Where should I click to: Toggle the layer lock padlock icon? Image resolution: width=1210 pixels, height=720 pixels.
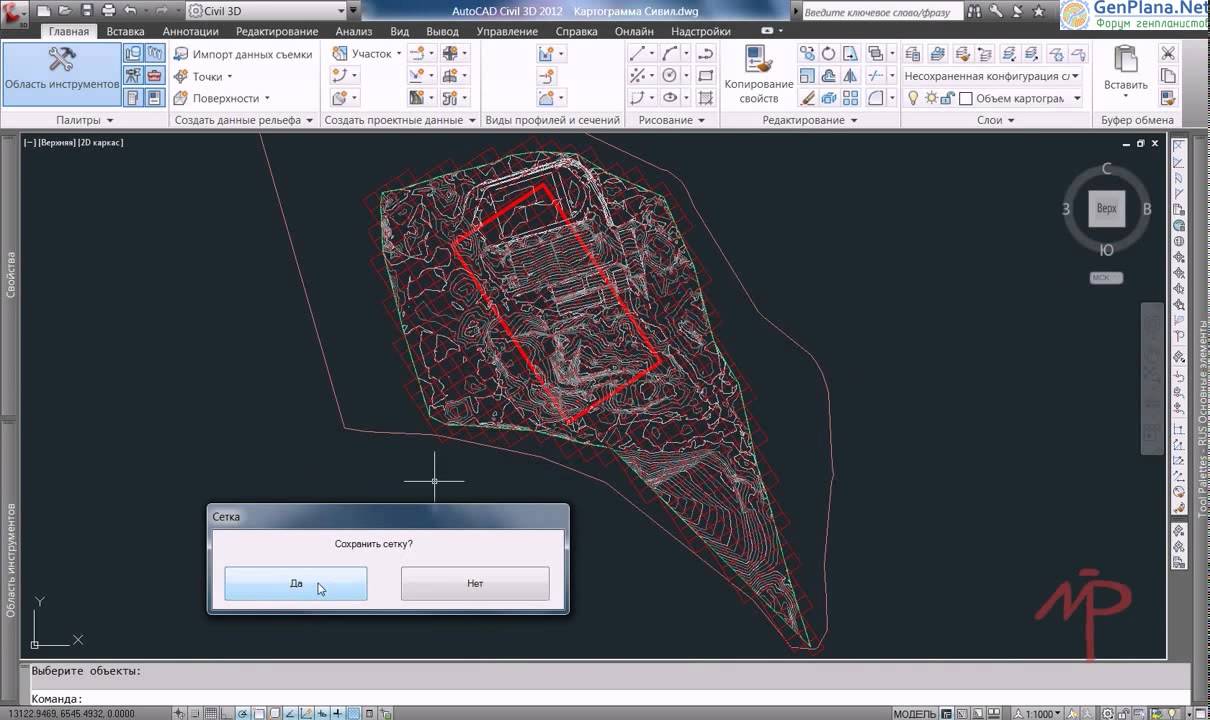(947, 98)
